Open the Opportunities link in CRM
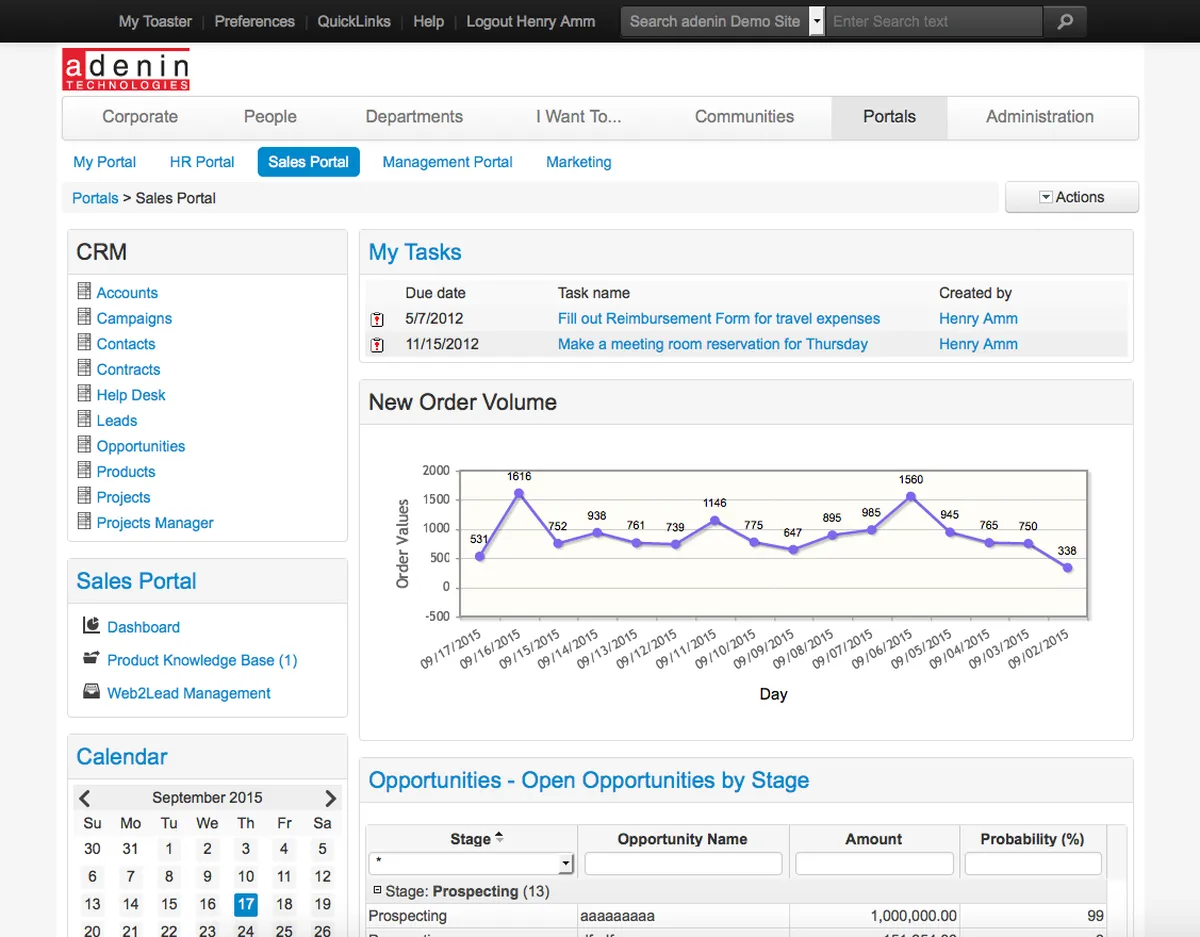Viewport: 1200px width, 937px height. (141, 446)
